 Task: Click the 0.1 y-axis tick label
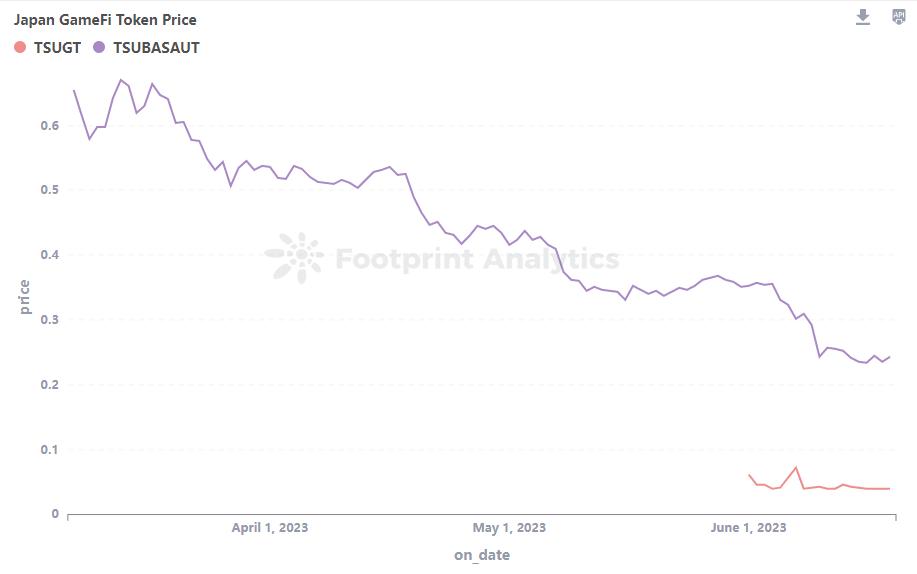pyautogui.click(x=49, y=450)
